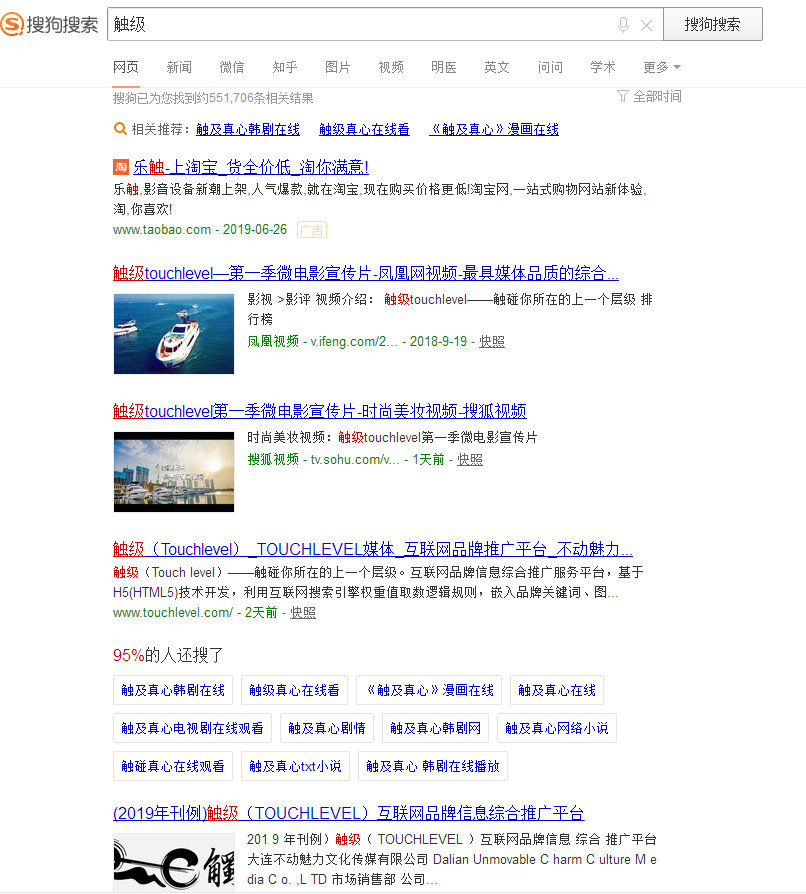The width and height of the screenshot is (806, 894).
Task: Click the related search 触及真心txt小说
Action: pos(295,766)
